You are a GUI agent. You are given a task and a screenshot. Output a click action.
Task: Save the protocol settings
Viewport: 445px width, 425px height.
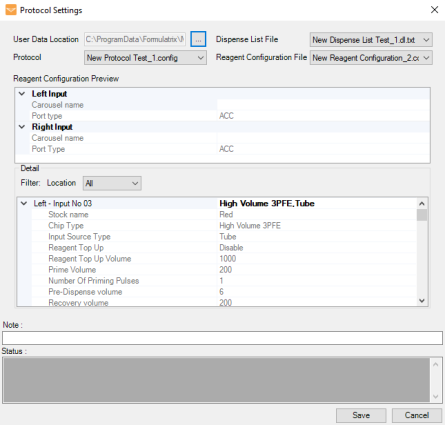tap(361, 415)
